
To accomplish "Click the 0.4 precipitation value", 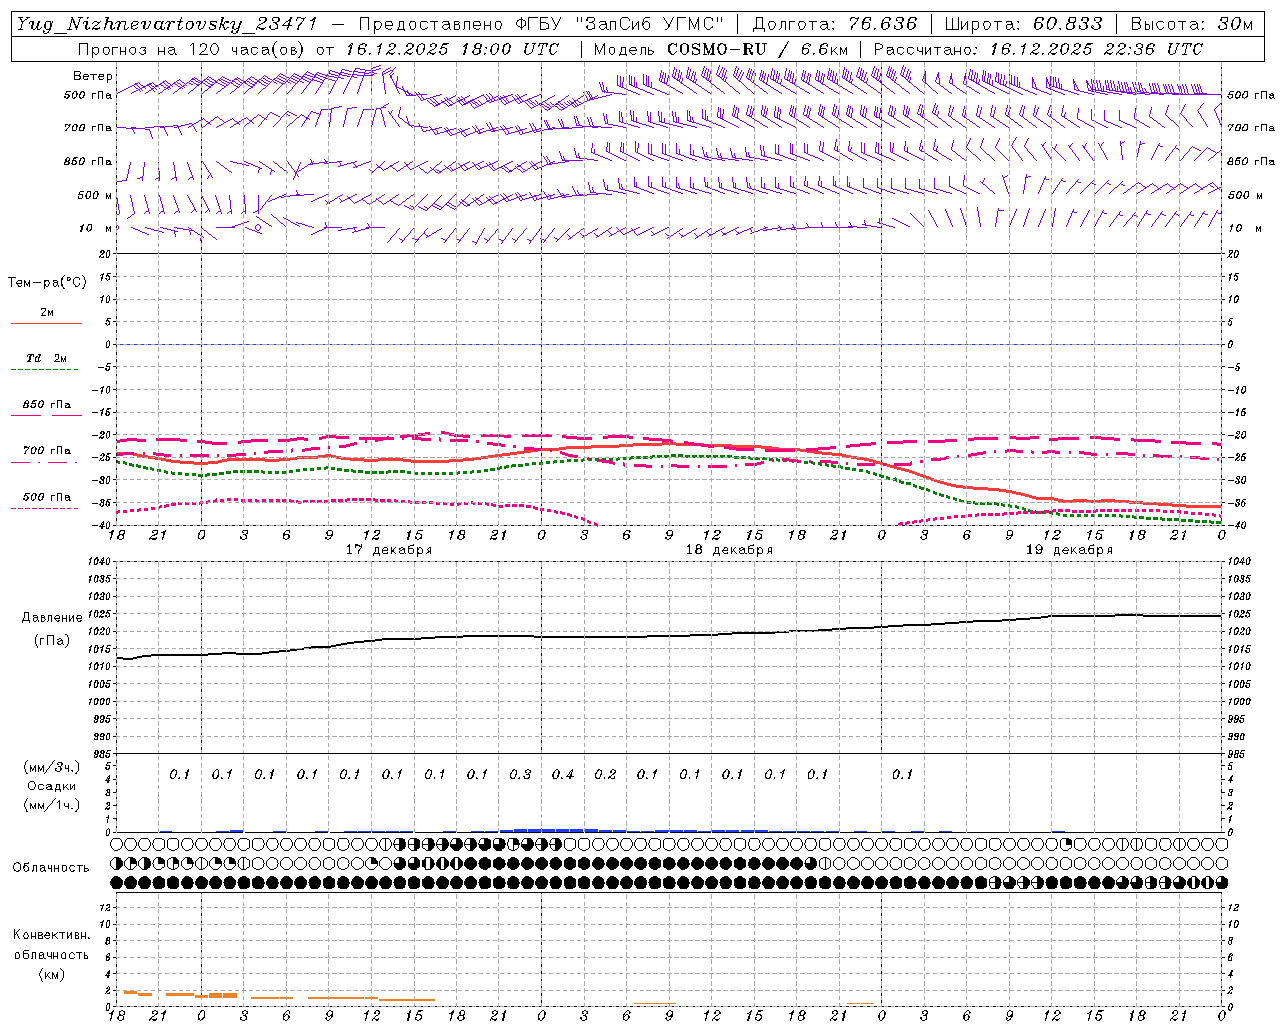I will [x=563, y=774].
